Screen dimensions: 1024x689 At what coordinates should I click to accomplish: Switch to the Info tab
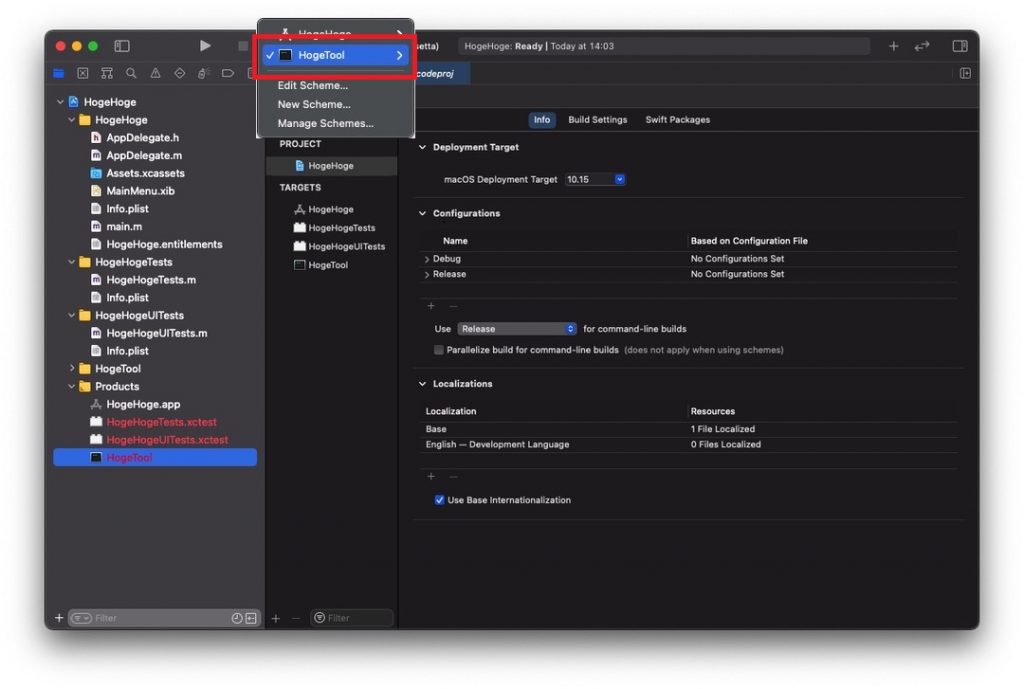click(541, 120)
